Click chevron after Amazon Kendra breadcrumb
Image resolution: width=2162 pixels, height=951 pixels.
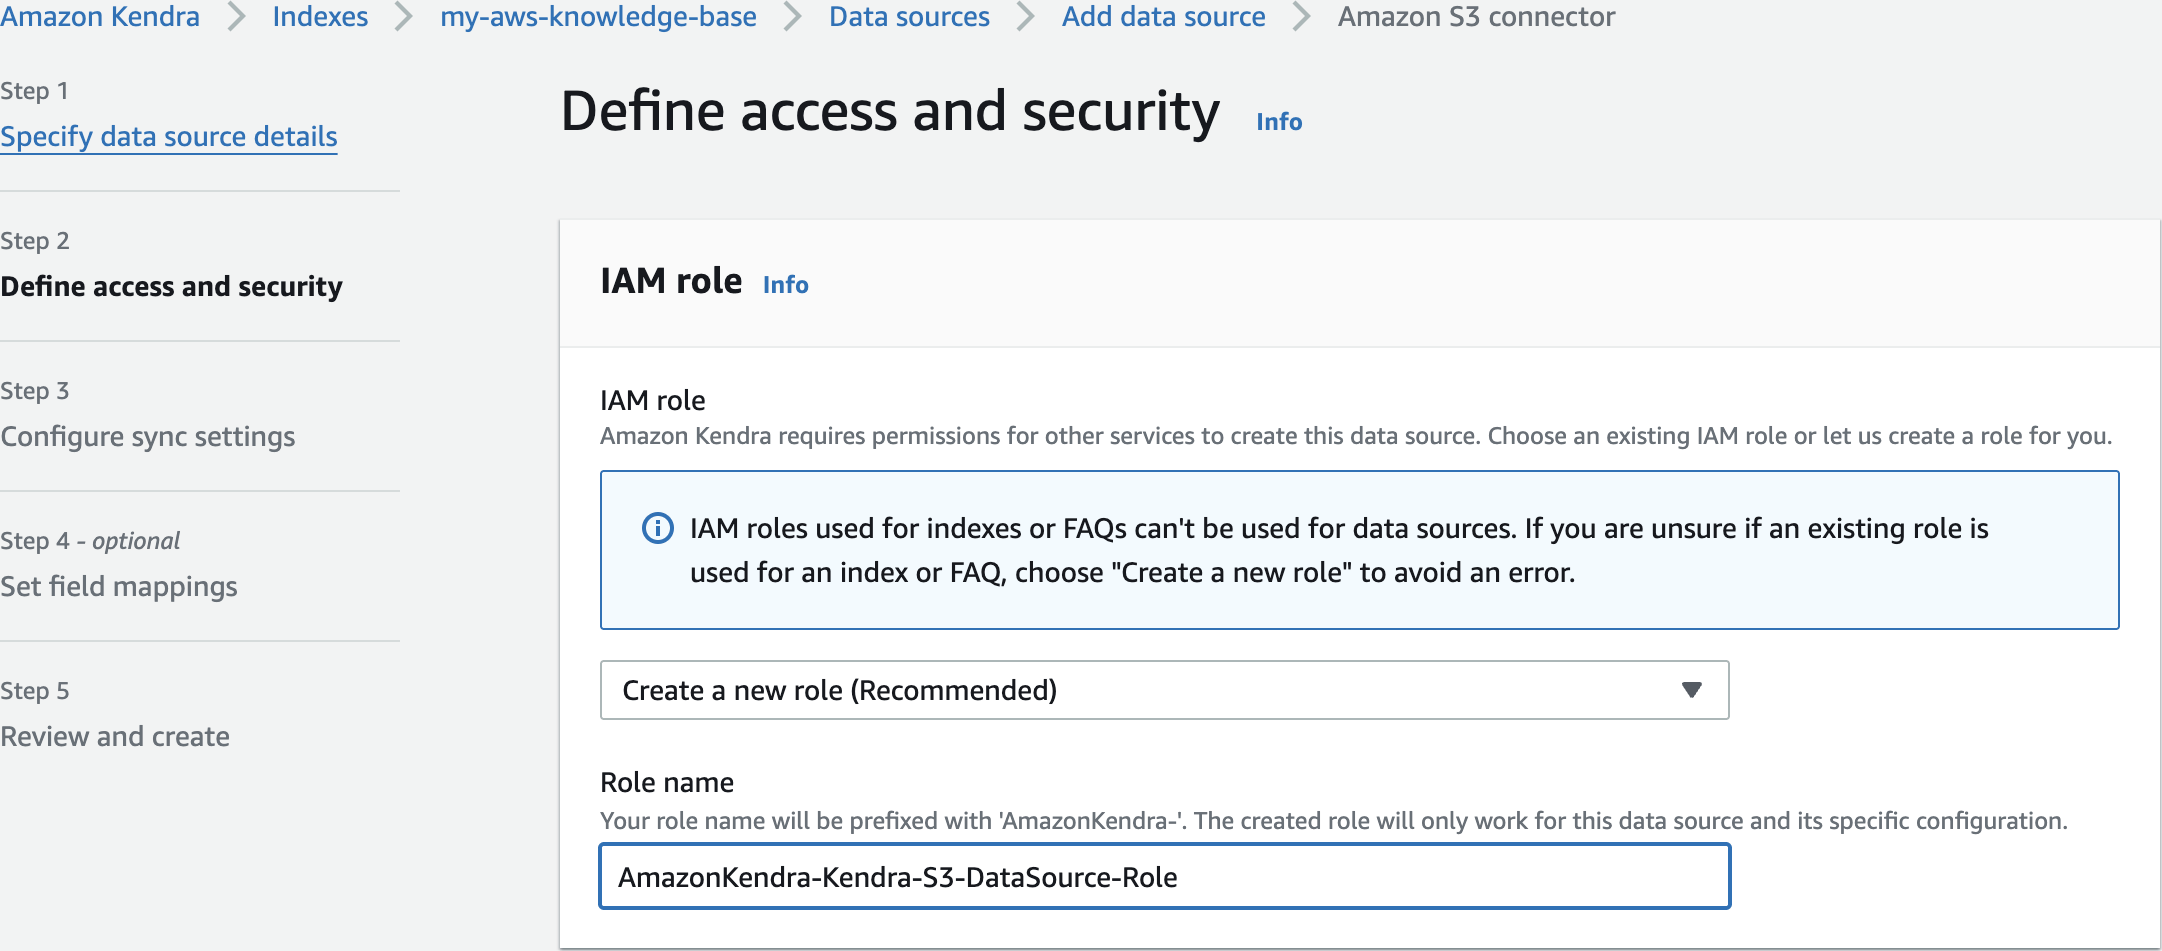coord(236,17)
